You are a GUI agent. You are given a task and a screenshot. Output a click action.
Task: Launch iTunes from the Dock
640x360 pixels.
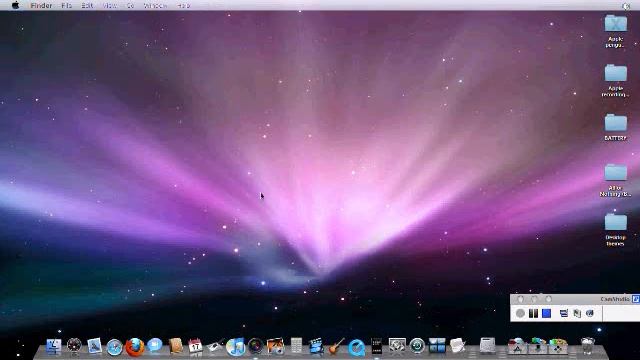(x=236, y=347)
